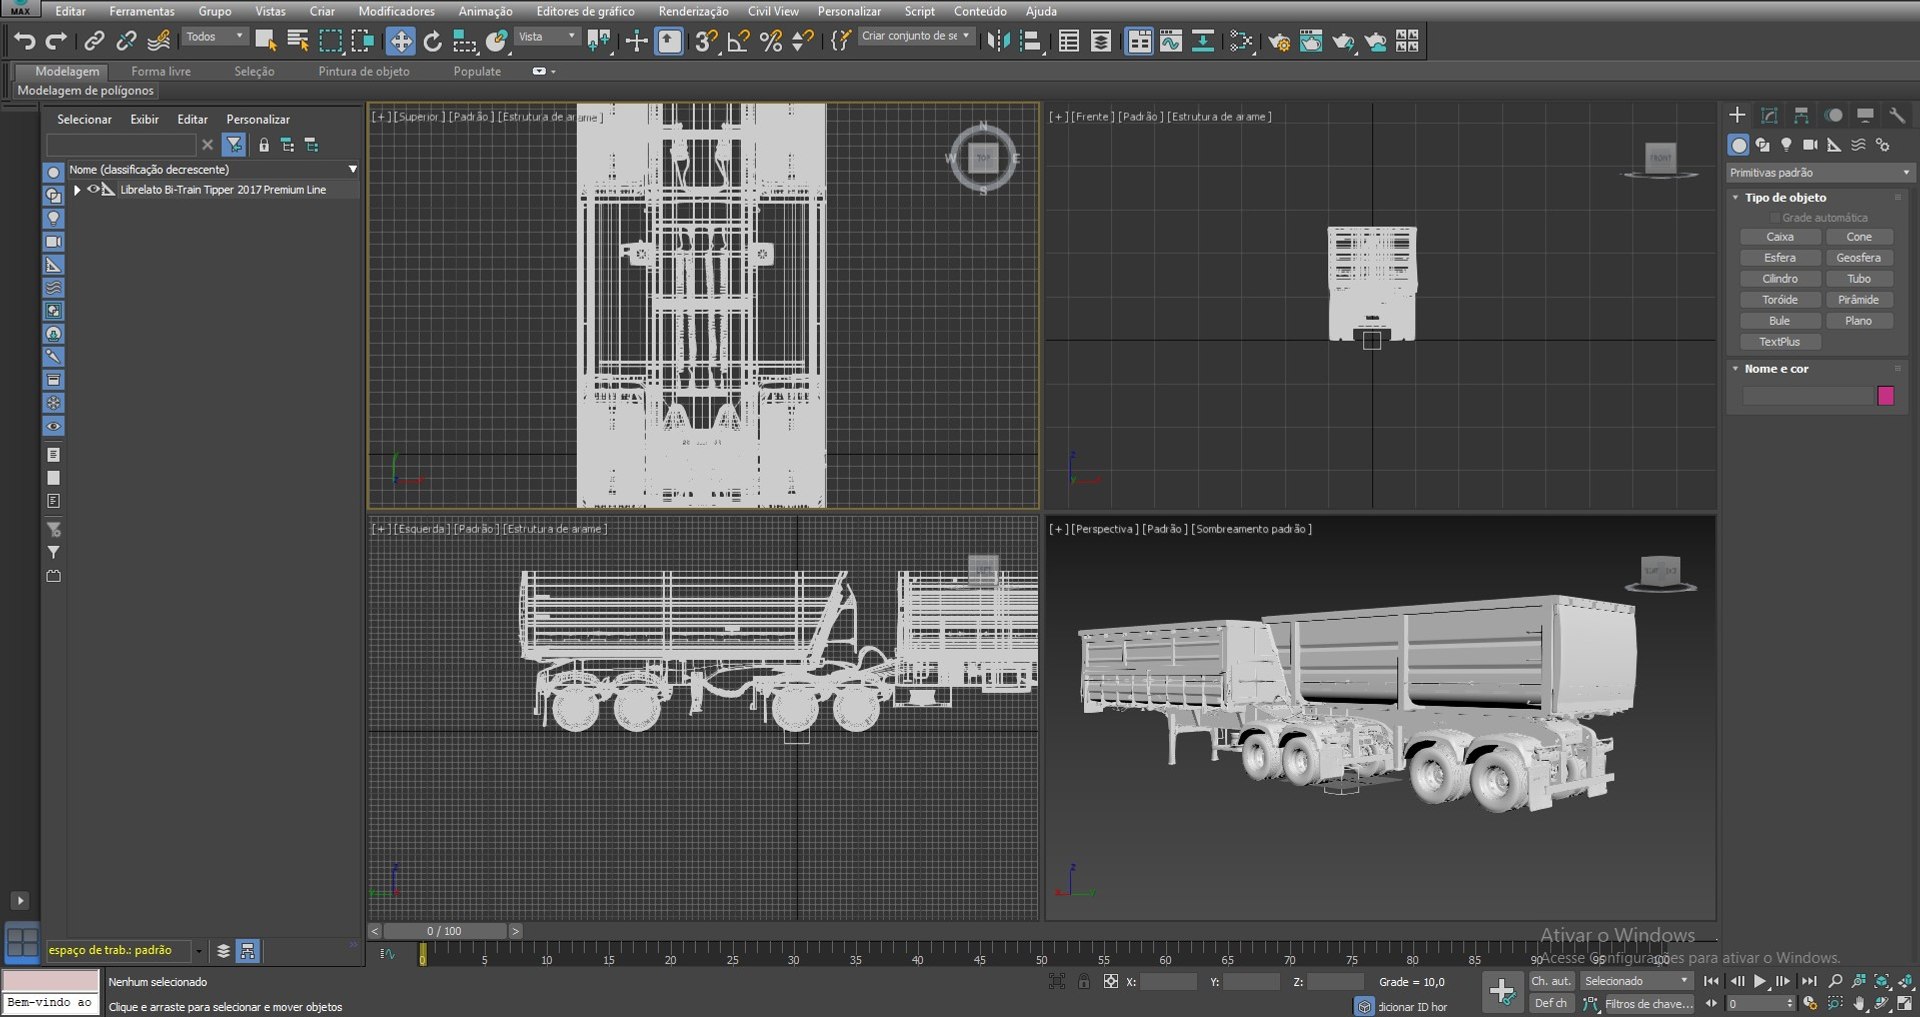Click the Redo arrow icon
1920x1017 pixels.
click(x=56, y=41)
